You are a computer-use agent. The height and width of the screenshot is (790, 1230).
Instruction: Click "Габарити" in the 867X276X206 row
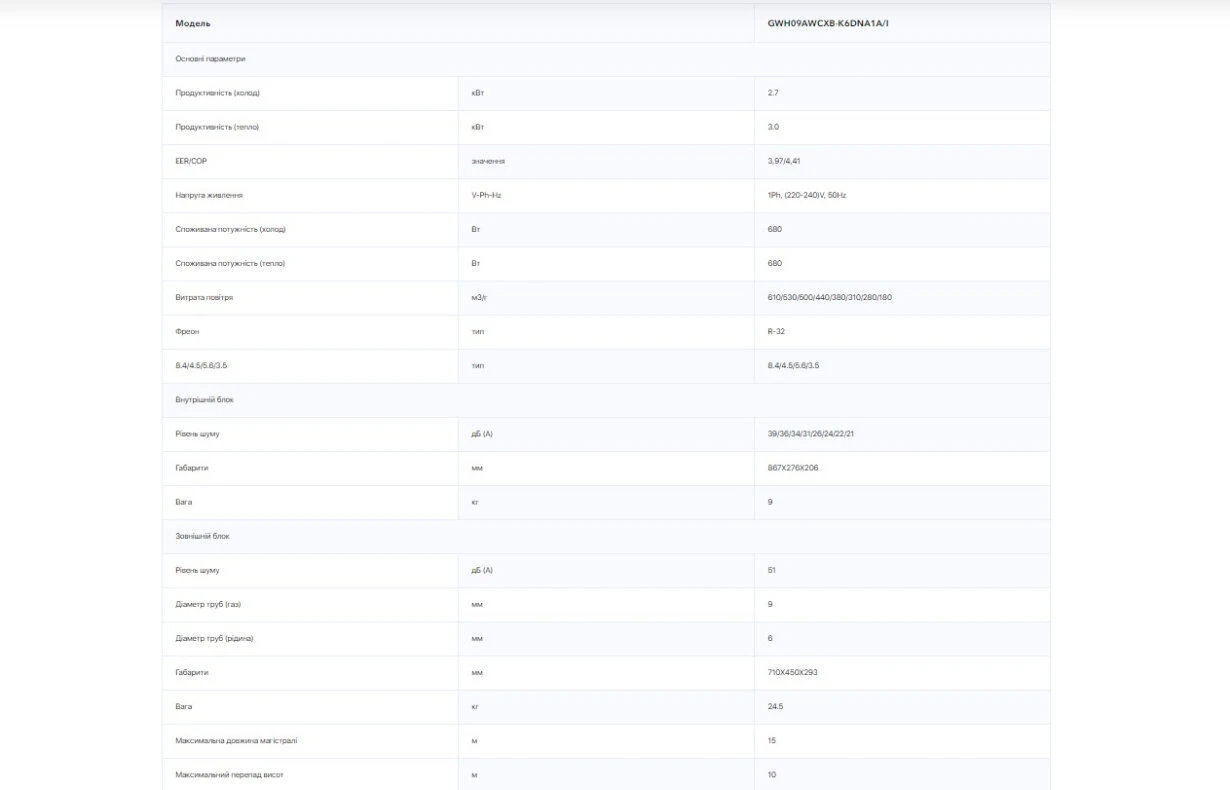coord(192,468)
